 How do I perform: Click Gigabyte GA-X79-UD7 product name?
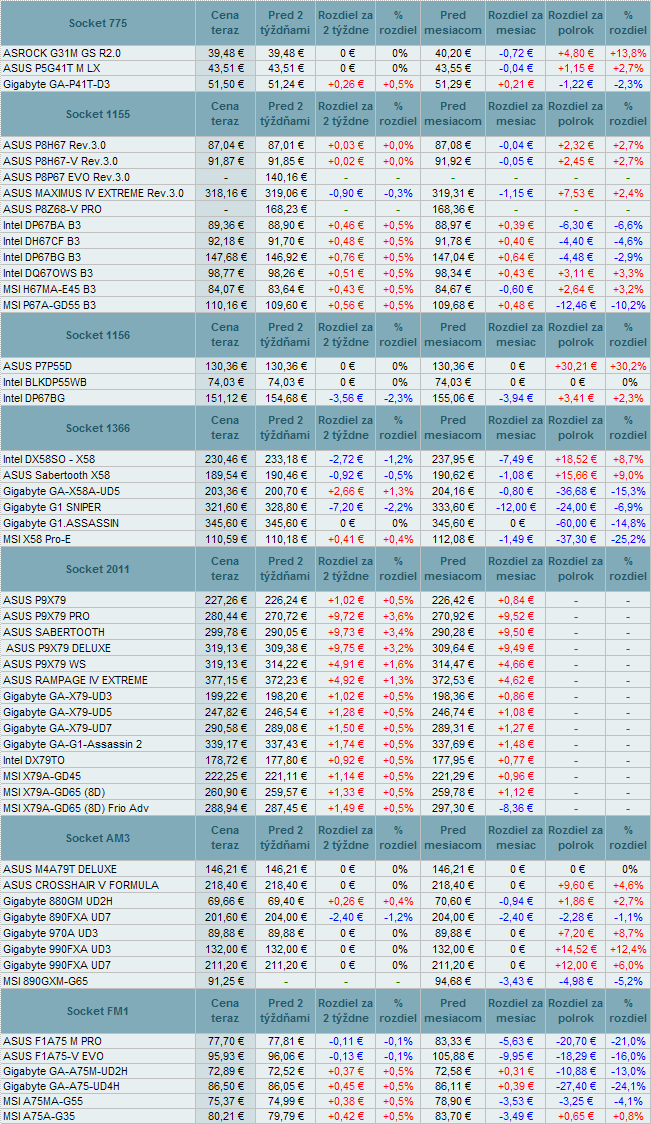pos(57,728)
